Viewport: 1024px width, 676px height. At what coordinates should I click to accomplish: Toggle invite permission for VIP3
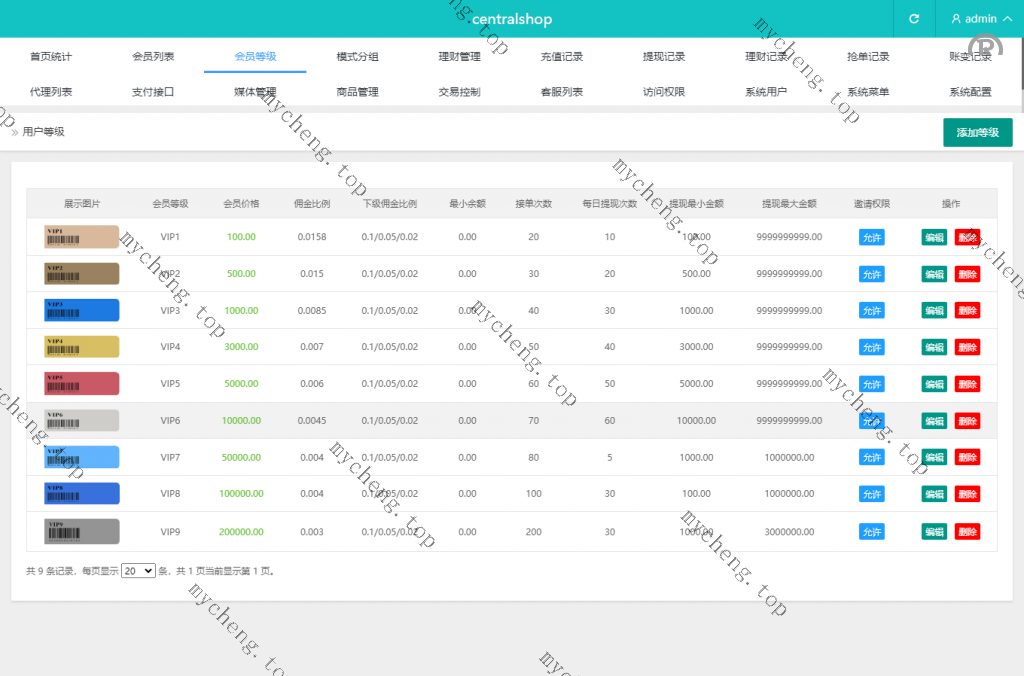coord(871,311)
